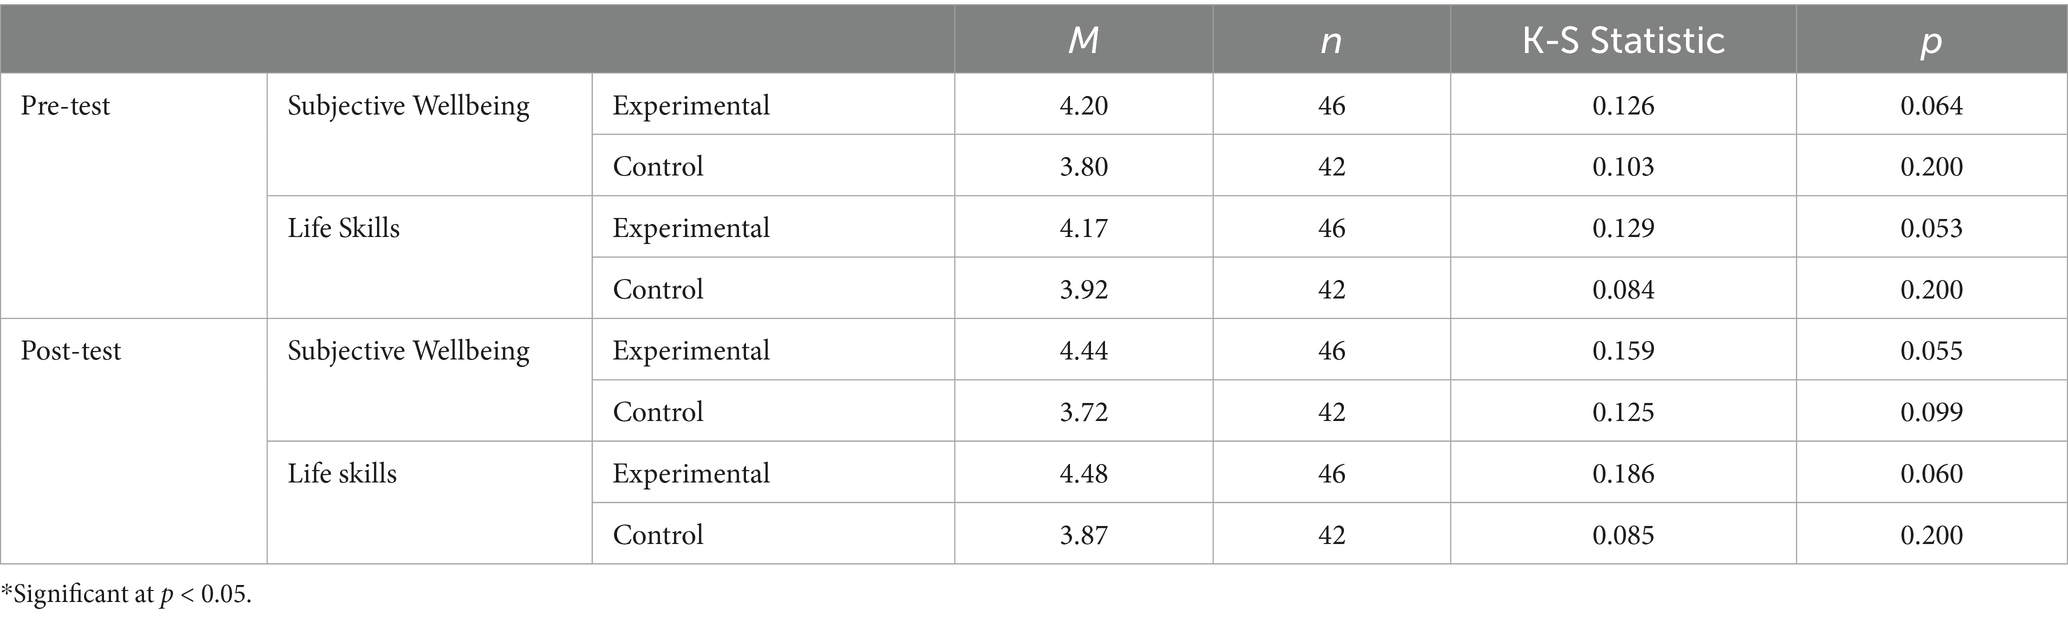Click the mean value 4.48
Image resolution: width=2068 pixels, height=618 pixels.
pyautogui.click(x=1083, y=473)
